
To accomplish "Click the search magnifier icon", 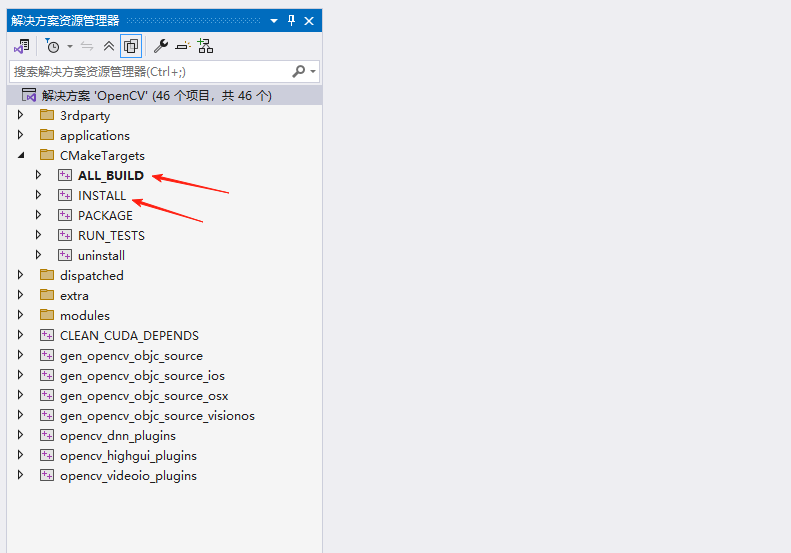I will pyautogui.click(x=299, y=72).
